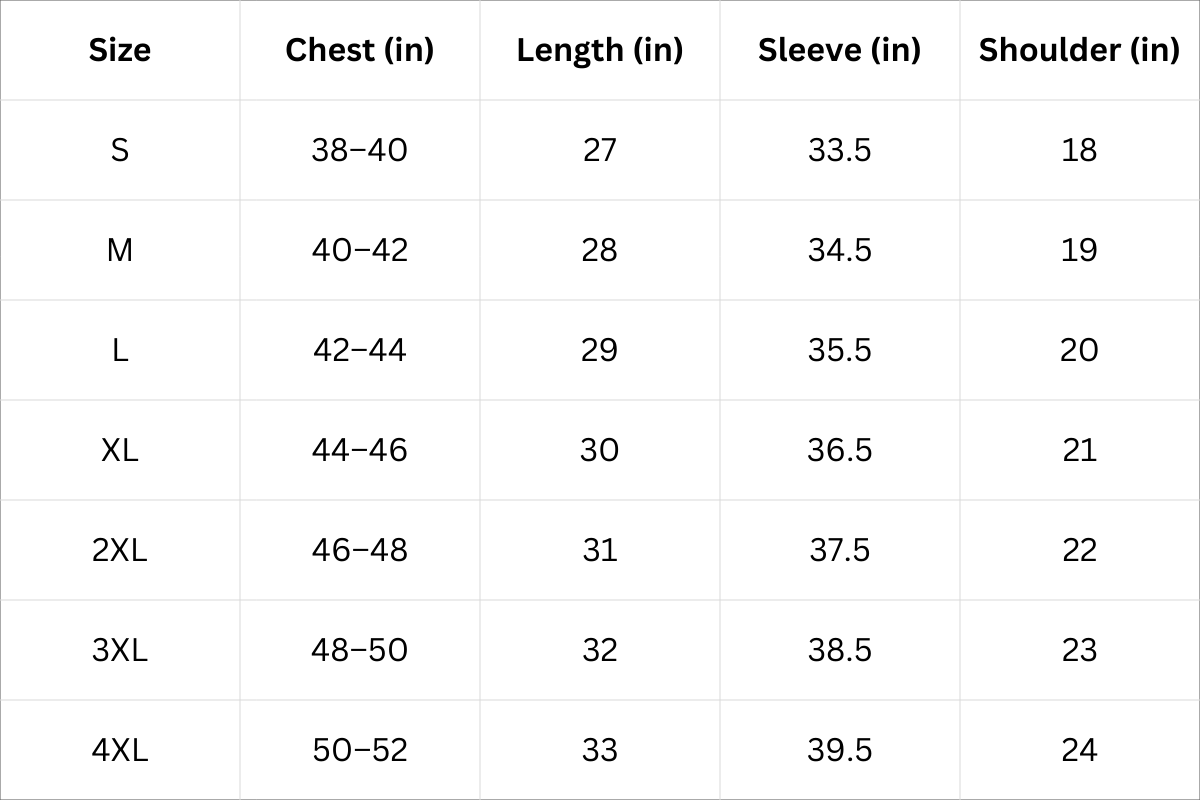
Task: Click the Chest (in) column header
Action: (360, 50)
